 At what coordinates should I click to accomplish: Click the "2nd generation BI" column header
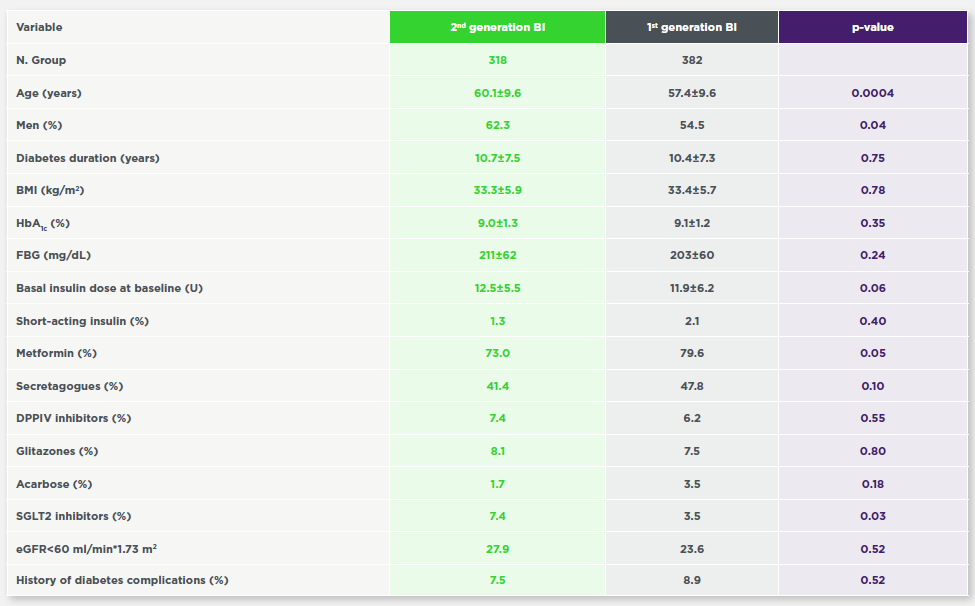tap(497, 28)
